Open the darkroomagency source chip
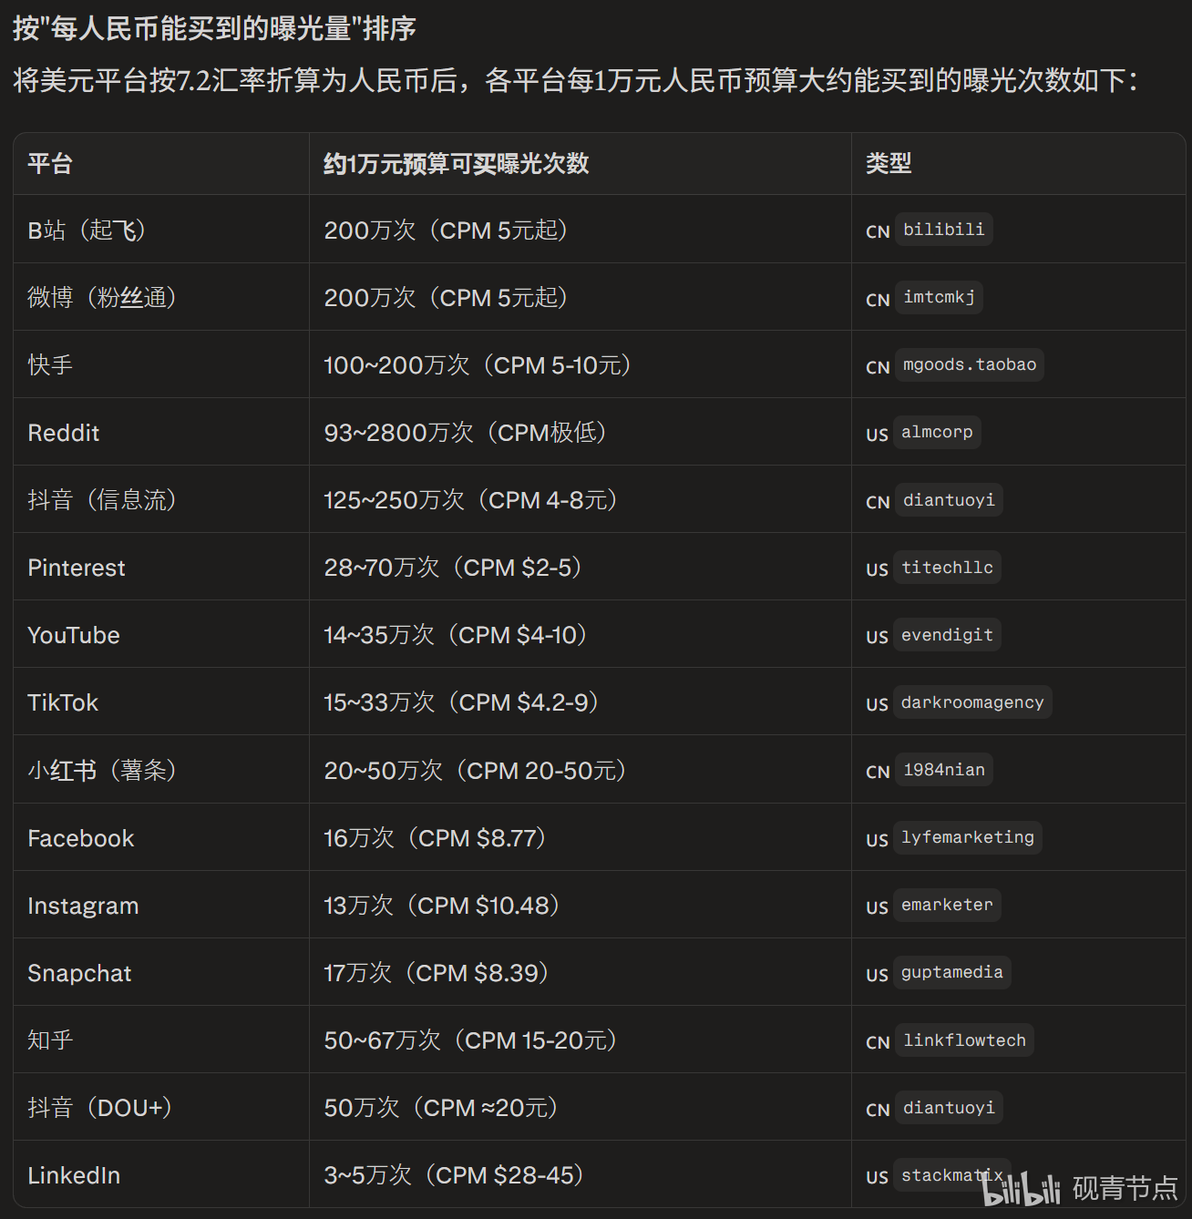 (972, 702)
